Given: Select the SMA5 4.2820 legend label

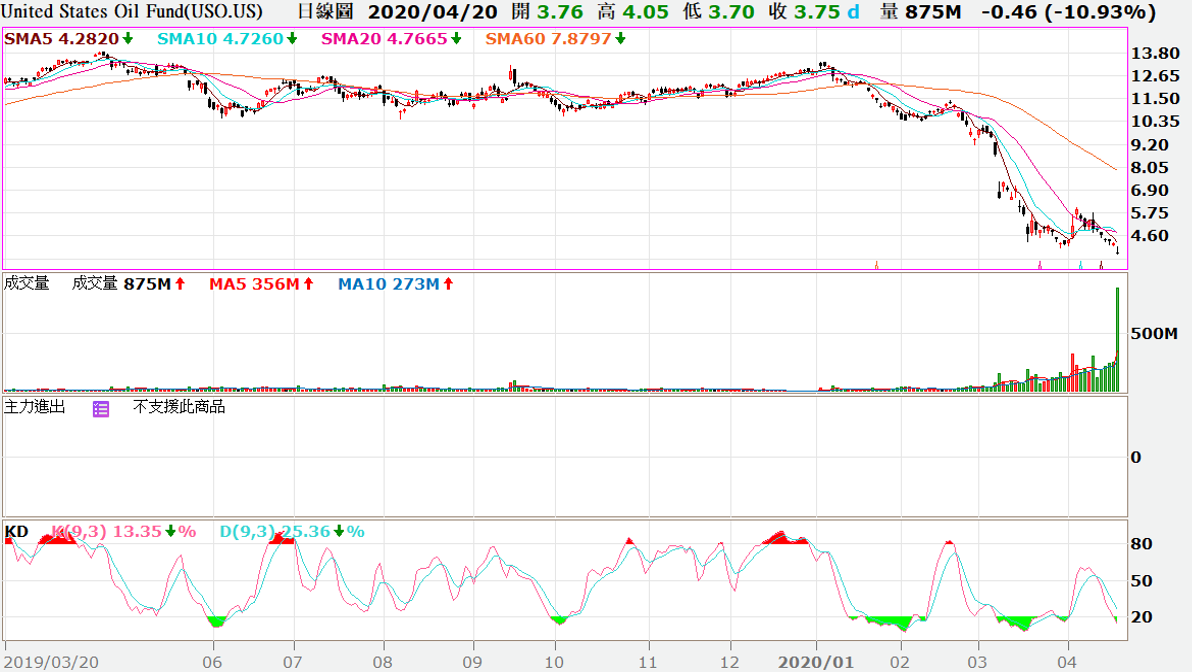Looking at the screenshot, I should 62,39.
